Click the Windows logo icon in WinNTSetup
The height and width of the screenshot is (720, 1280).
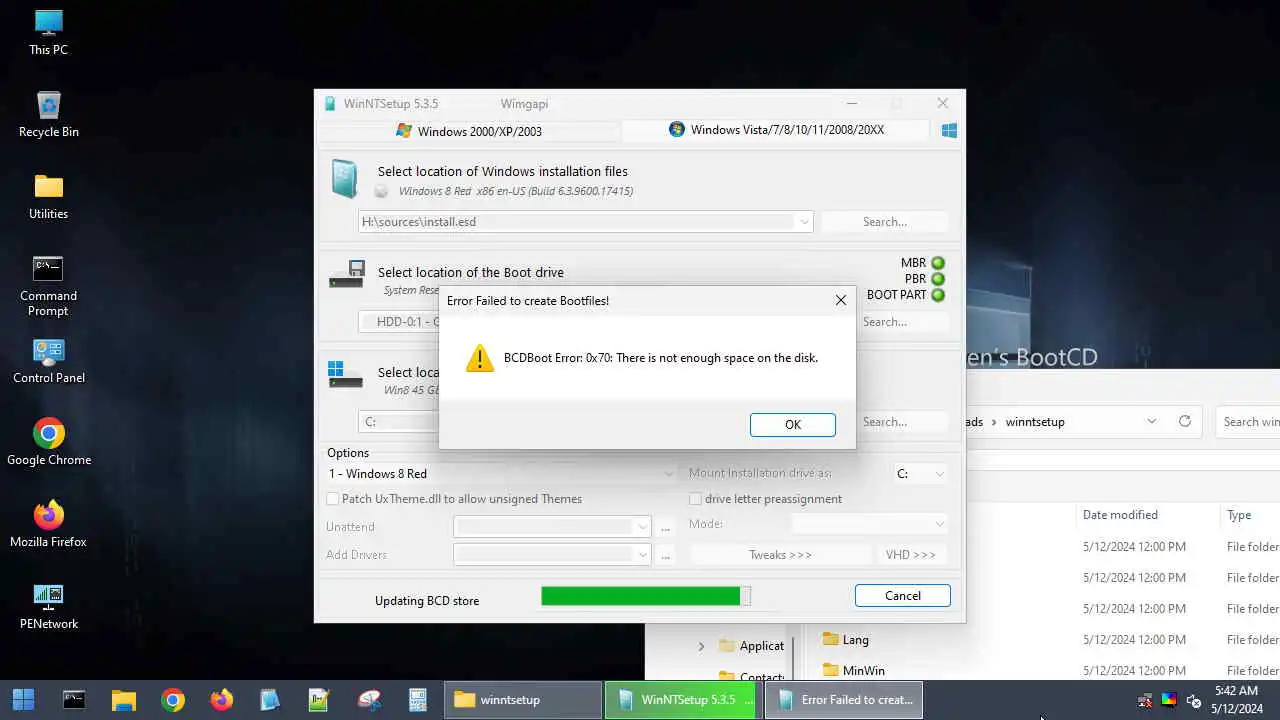pyautogui.click(x=950, y=130)
